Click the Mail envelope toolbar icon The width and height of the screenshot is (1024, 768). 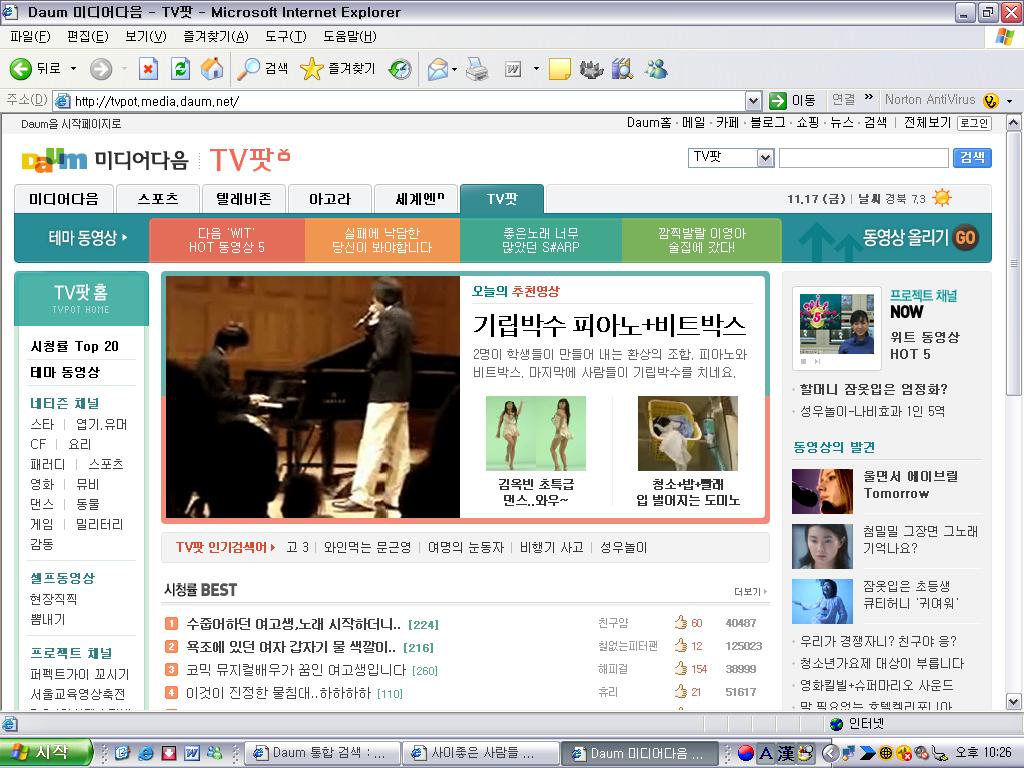[438, 69]
